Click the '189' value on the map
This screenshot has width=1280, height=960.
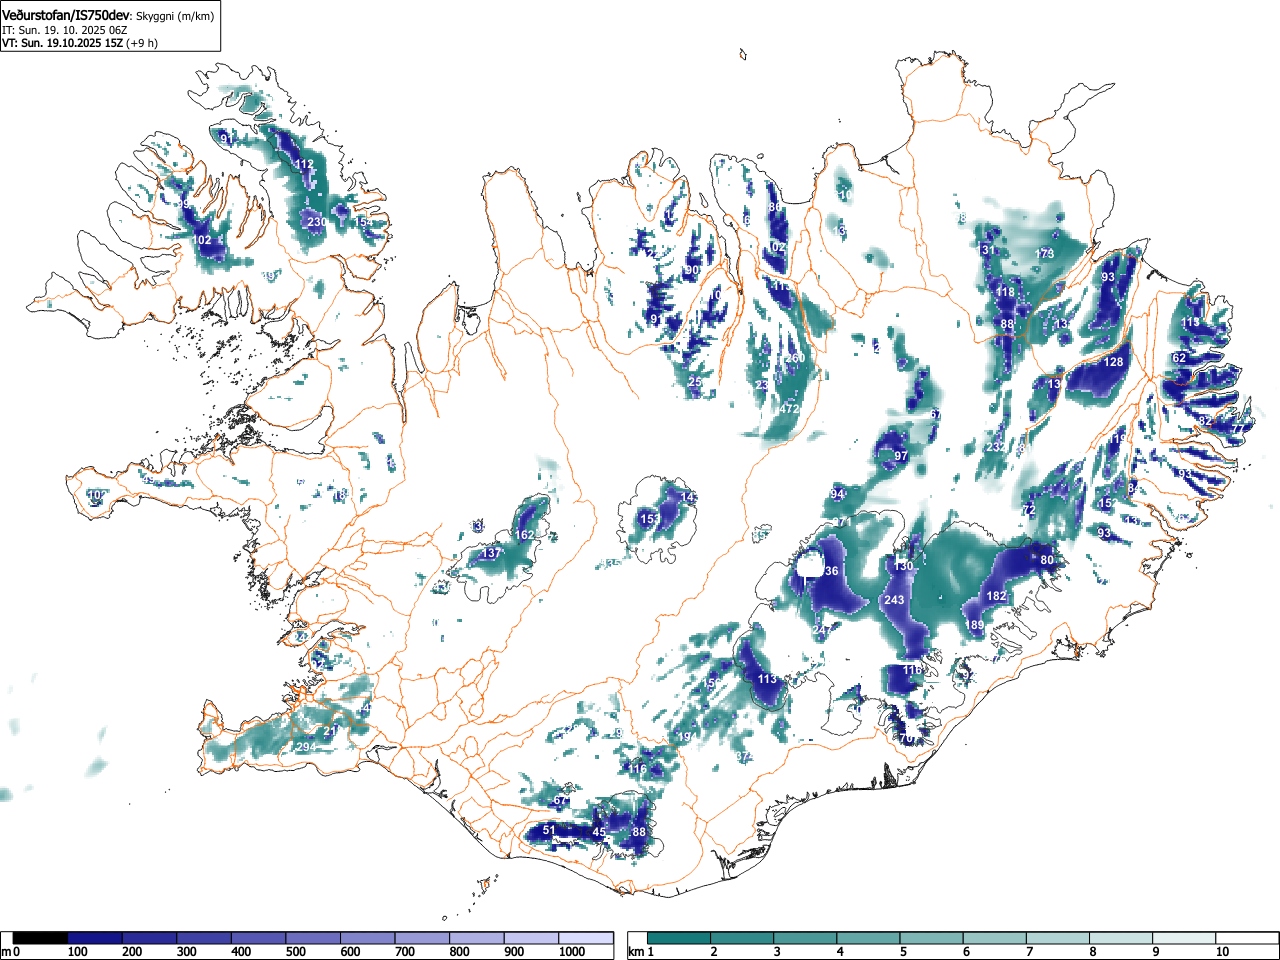pyautogui.click(x=974, y=625)
